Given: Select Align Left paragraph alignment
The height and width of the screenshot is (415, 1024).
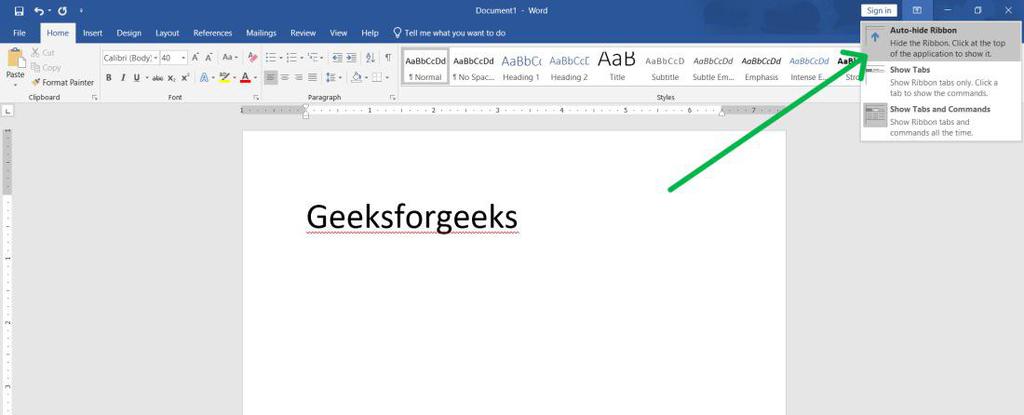Looking at the screenshot, I should coord(270,78).
